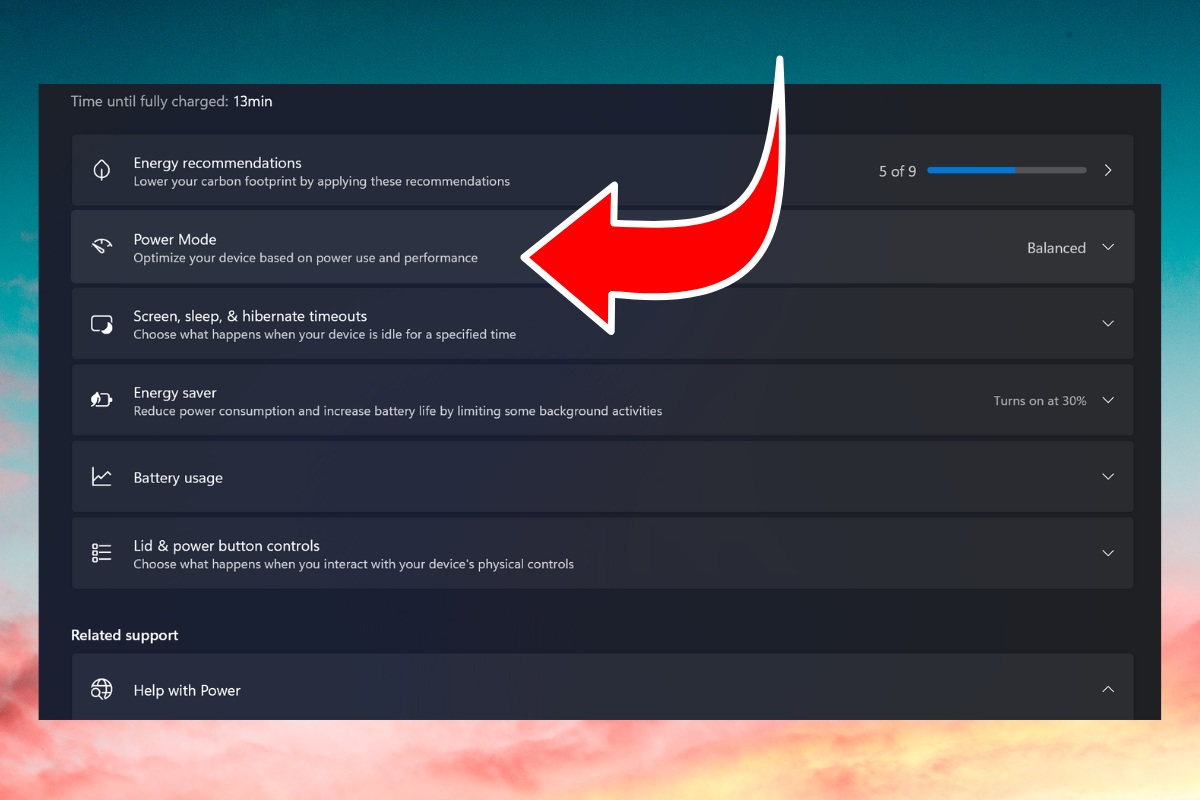The image size is (1200, 800).
Task: Click the Battery usage chart icon
Action: coord(102,477)
